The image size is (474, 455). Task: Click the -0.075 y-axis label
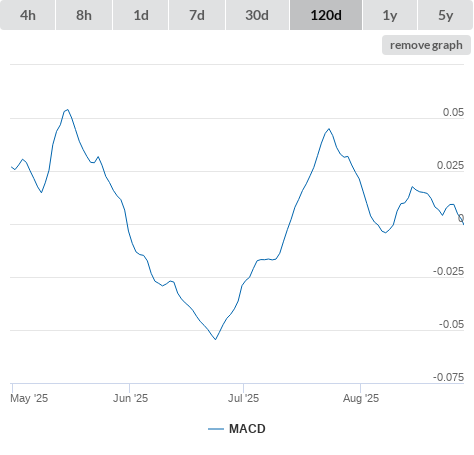(x=448, y=377)
